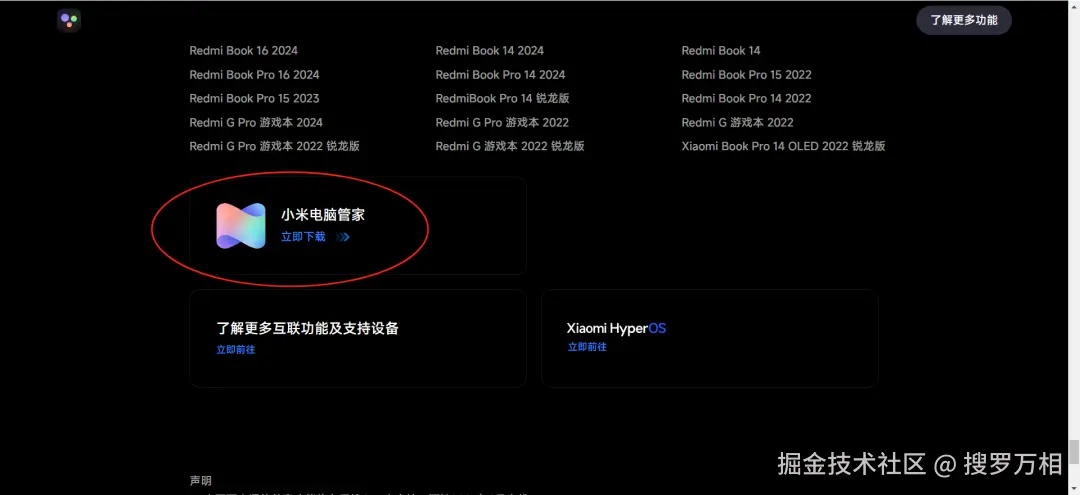Click the 声明 heading text
The width and height of the screenshot is (1080, 495).
[200, 481]
